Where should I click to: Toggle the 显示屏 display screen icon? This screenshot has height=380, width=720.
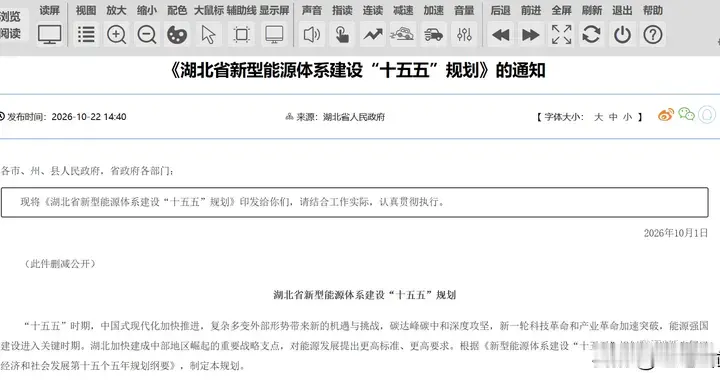[x=274, y=34]
